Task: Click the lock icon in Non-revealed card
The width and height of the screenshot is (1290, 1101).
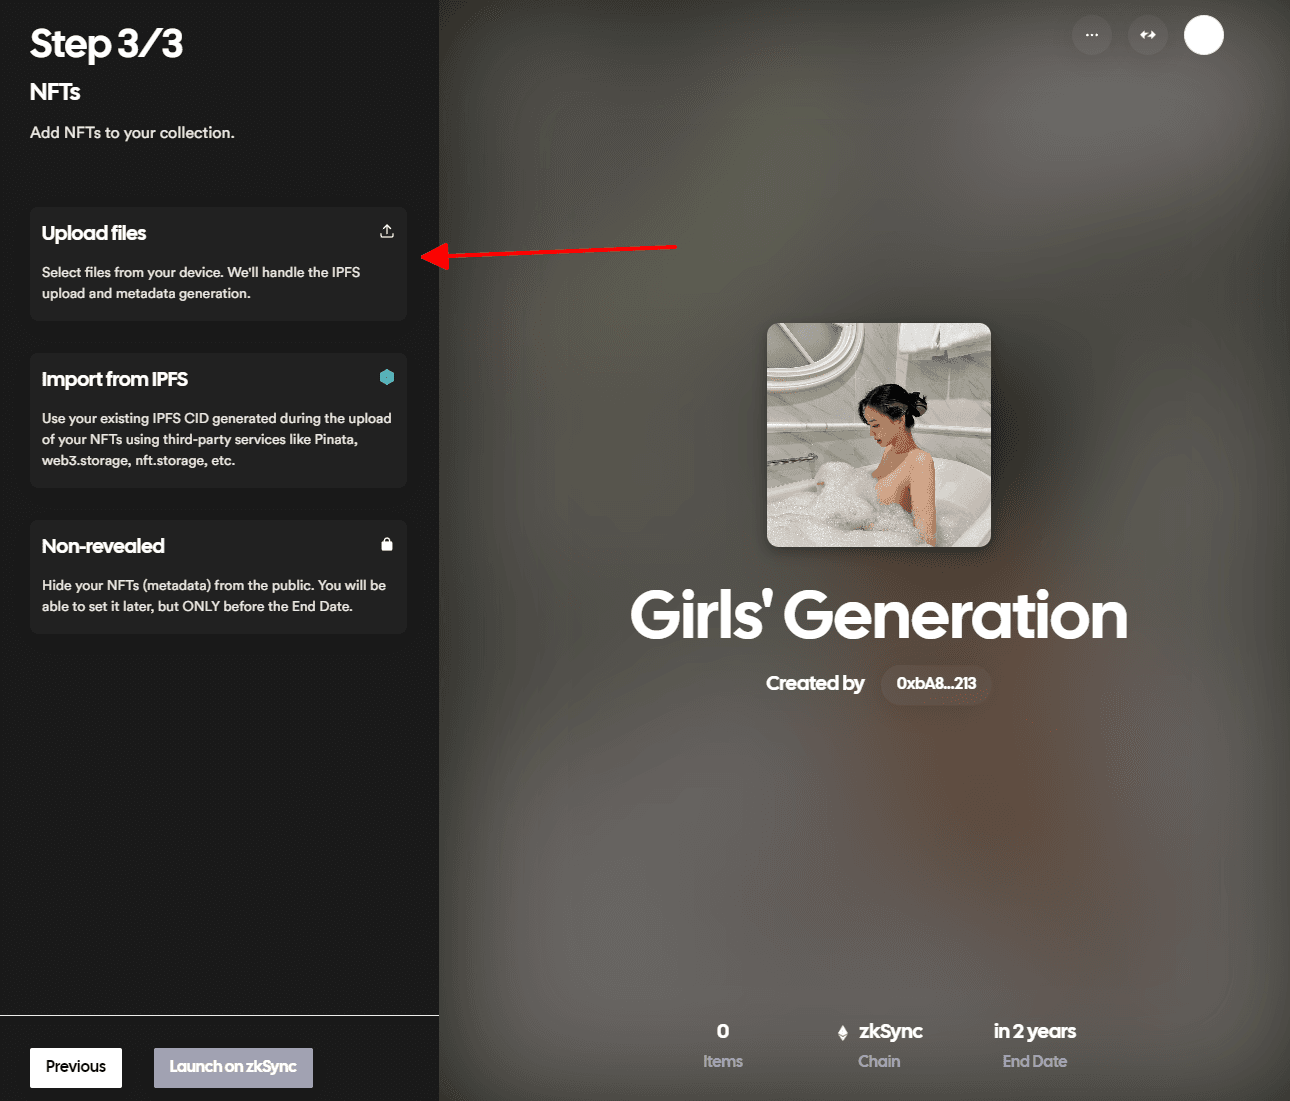Action: click(x=387, y=544)
